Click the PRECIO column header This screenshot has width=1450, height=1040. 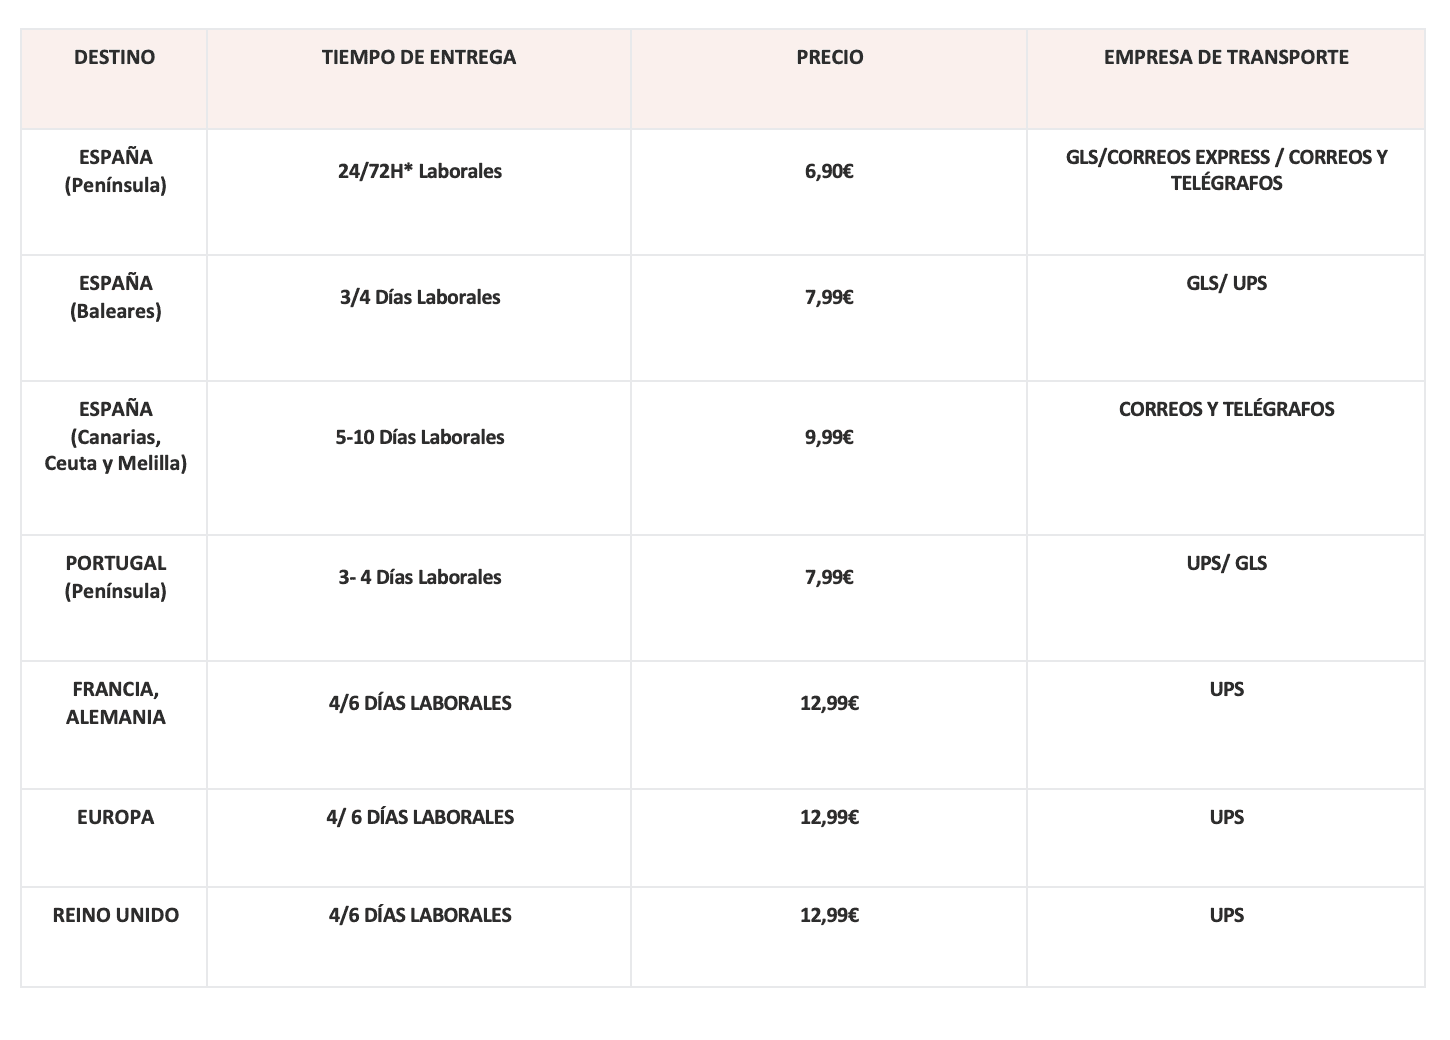(829, 79)
